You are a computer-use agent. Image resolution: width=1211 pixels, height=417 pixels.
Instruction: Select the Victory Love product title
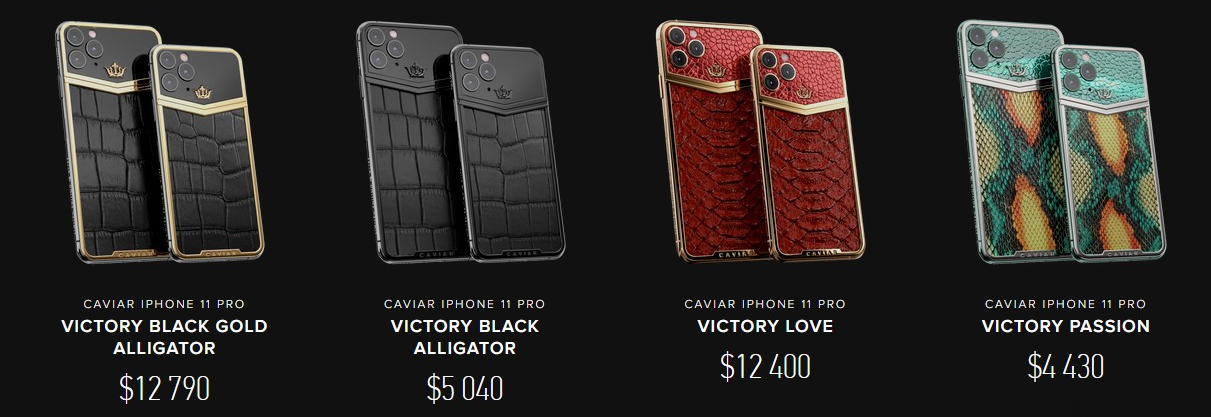(x=765, y=327)
